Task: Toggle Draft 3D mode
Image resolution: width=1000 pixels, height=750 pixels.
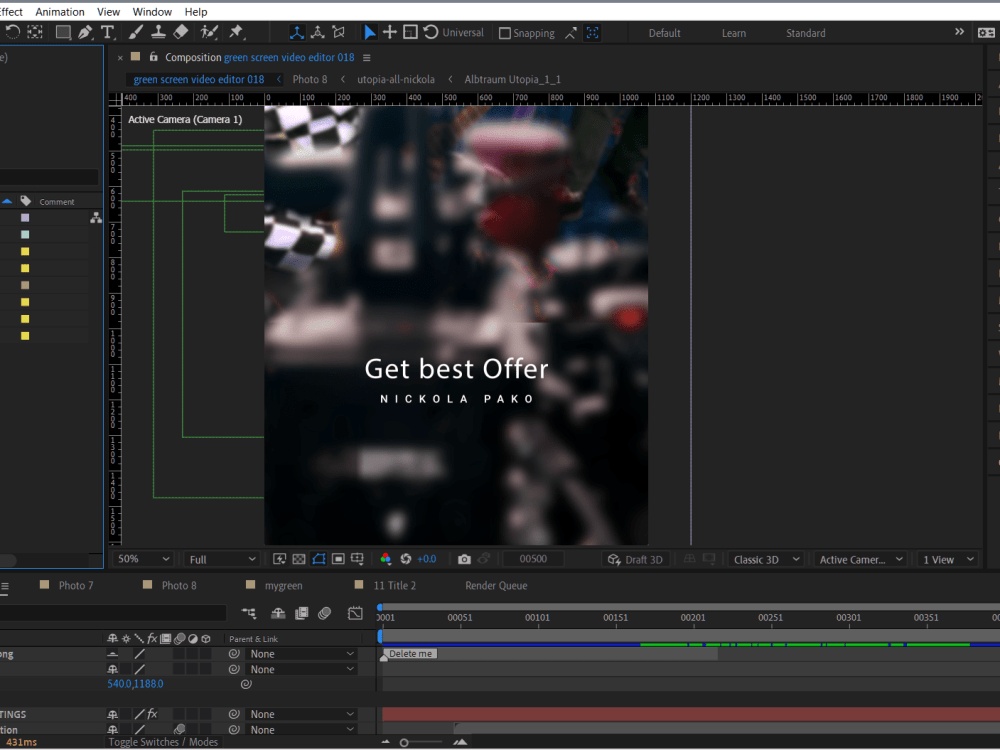Action: pos(635,559)
